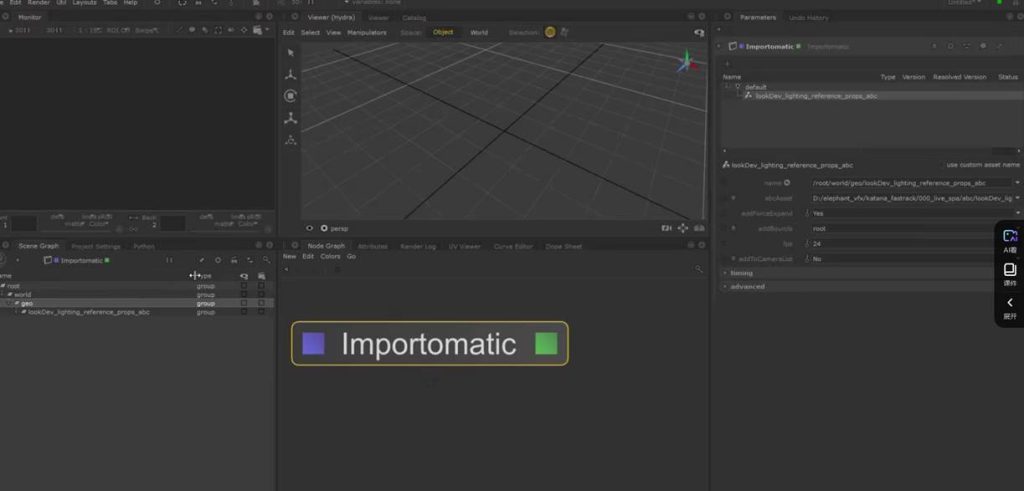
Task: Select the arrow selection tool in viewer
Action: tap(291, 53)
